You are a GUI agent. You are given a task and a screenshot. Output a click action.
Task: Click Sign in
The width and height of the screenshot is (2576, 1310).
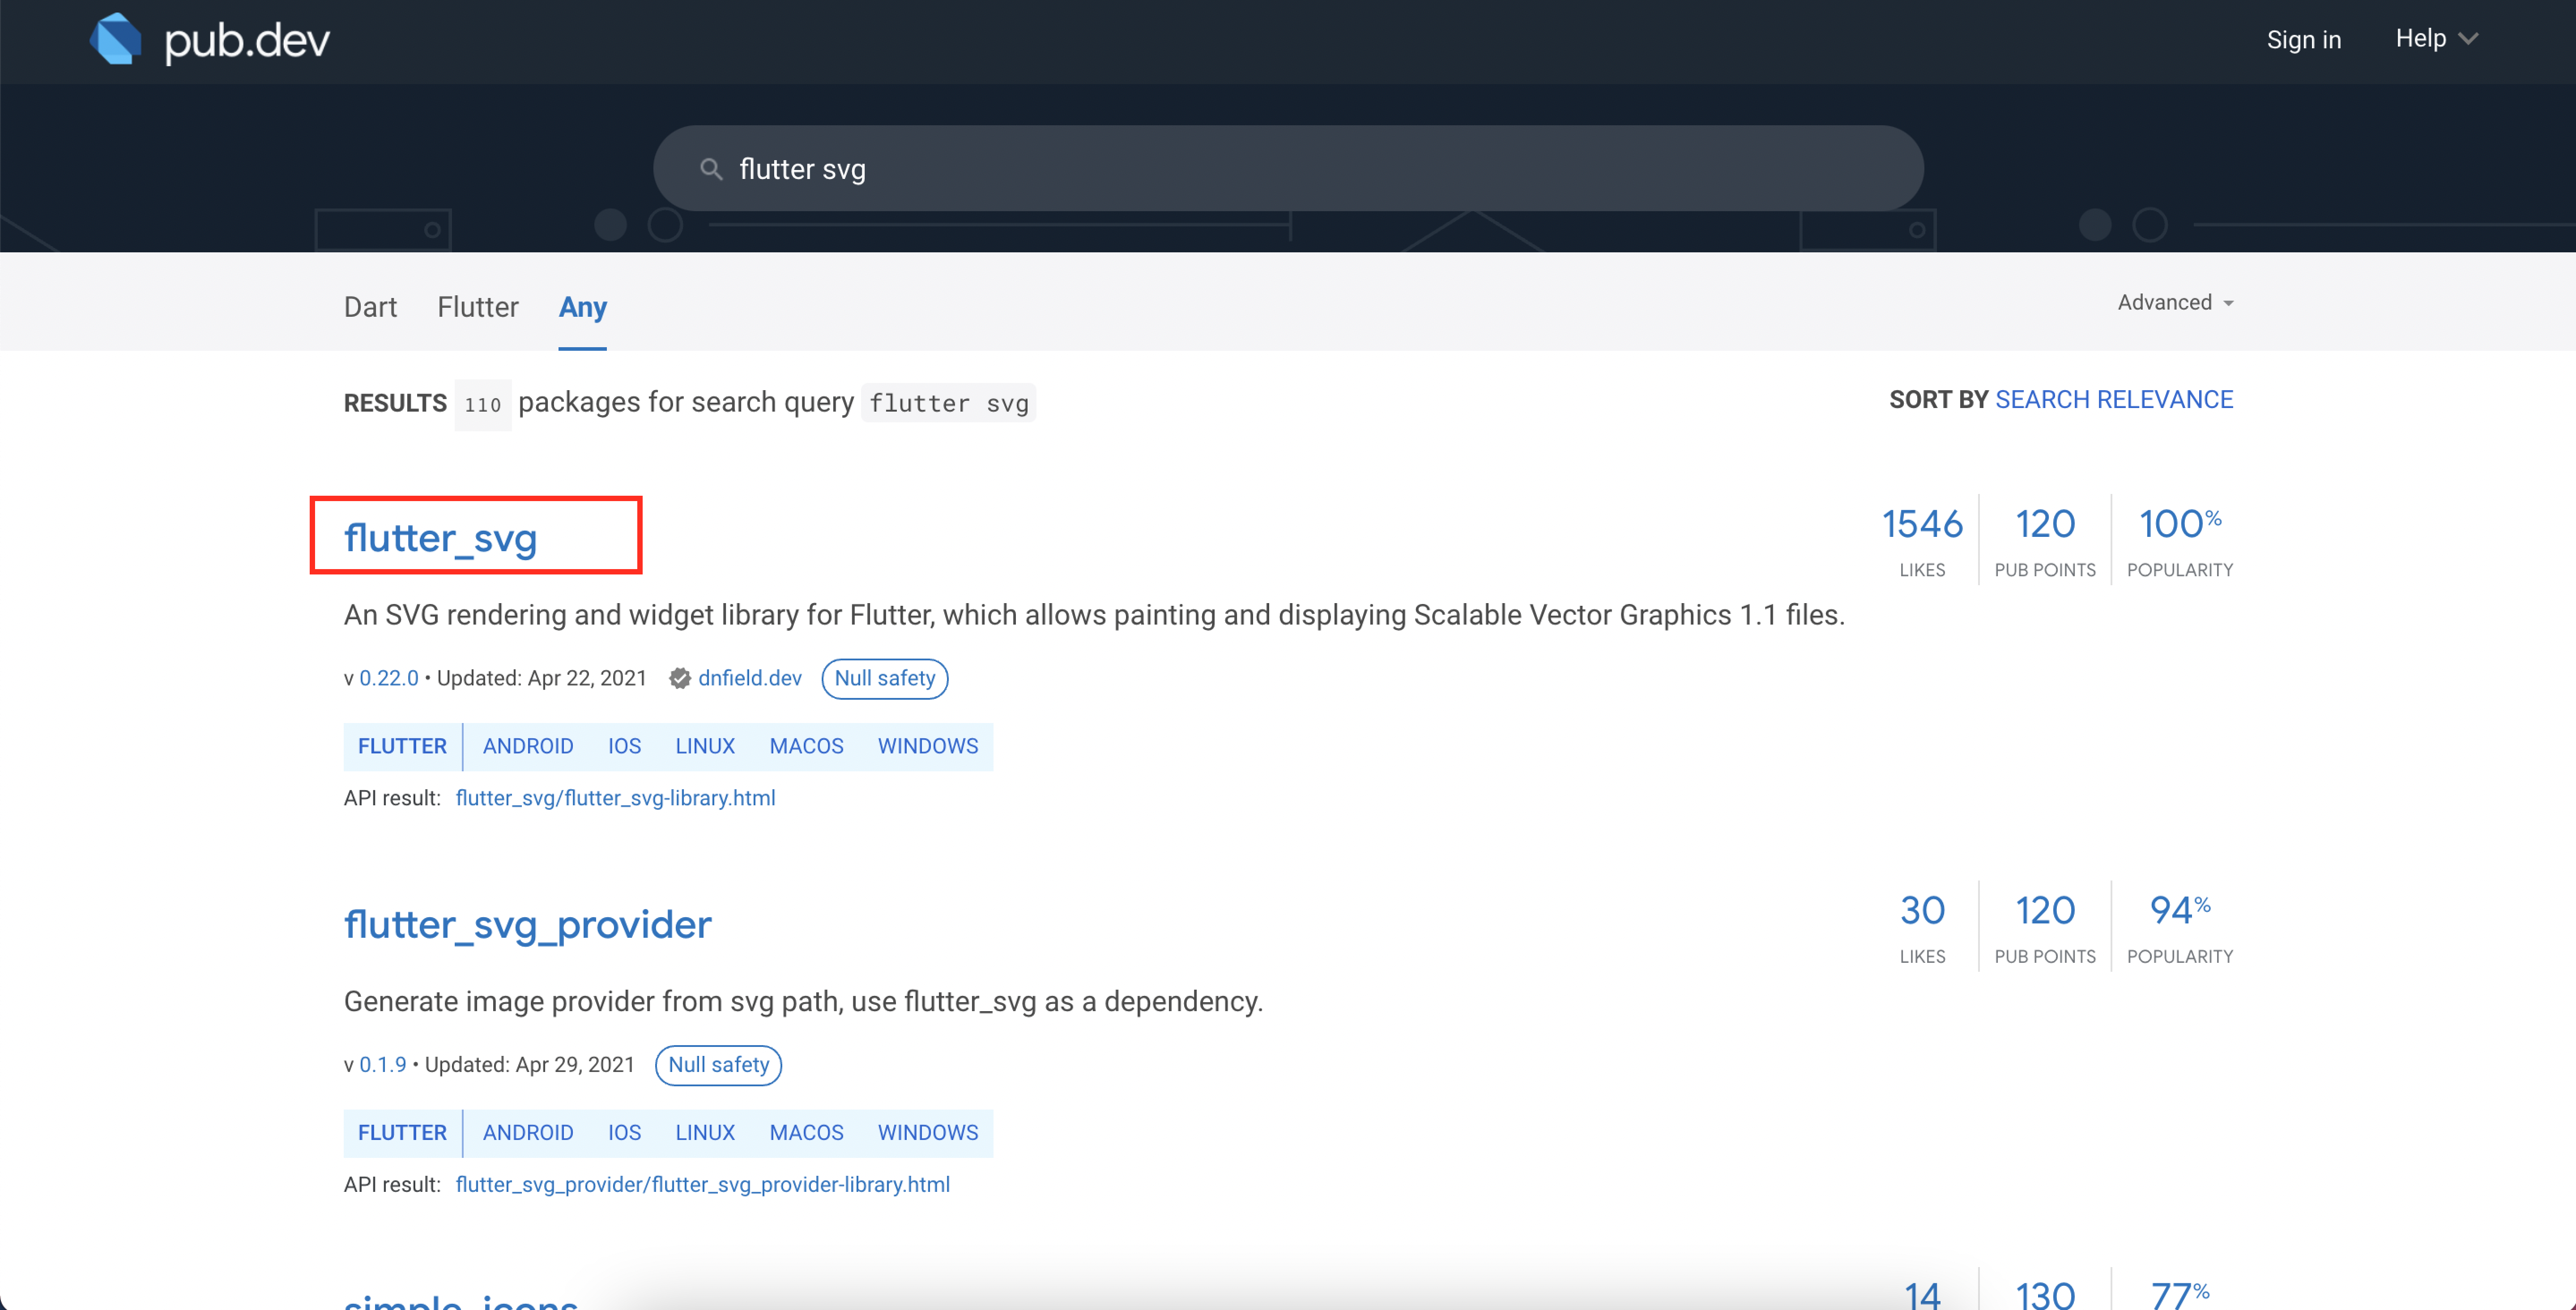point(2304,40)
